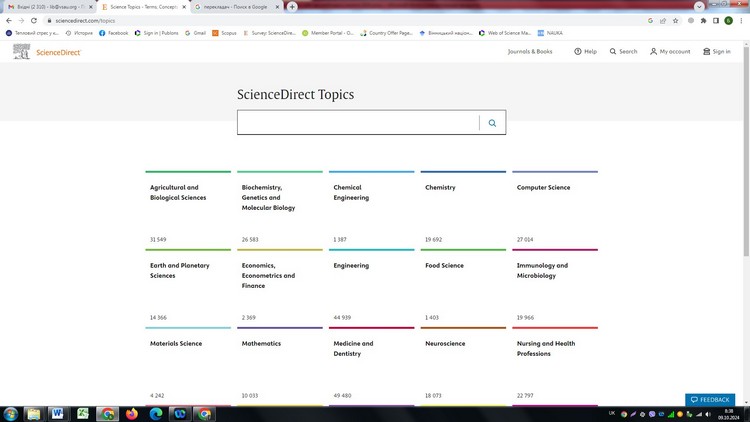Open the Scopus bookmark
This screenshot has height=422, width=750.
tap(224, 33)
